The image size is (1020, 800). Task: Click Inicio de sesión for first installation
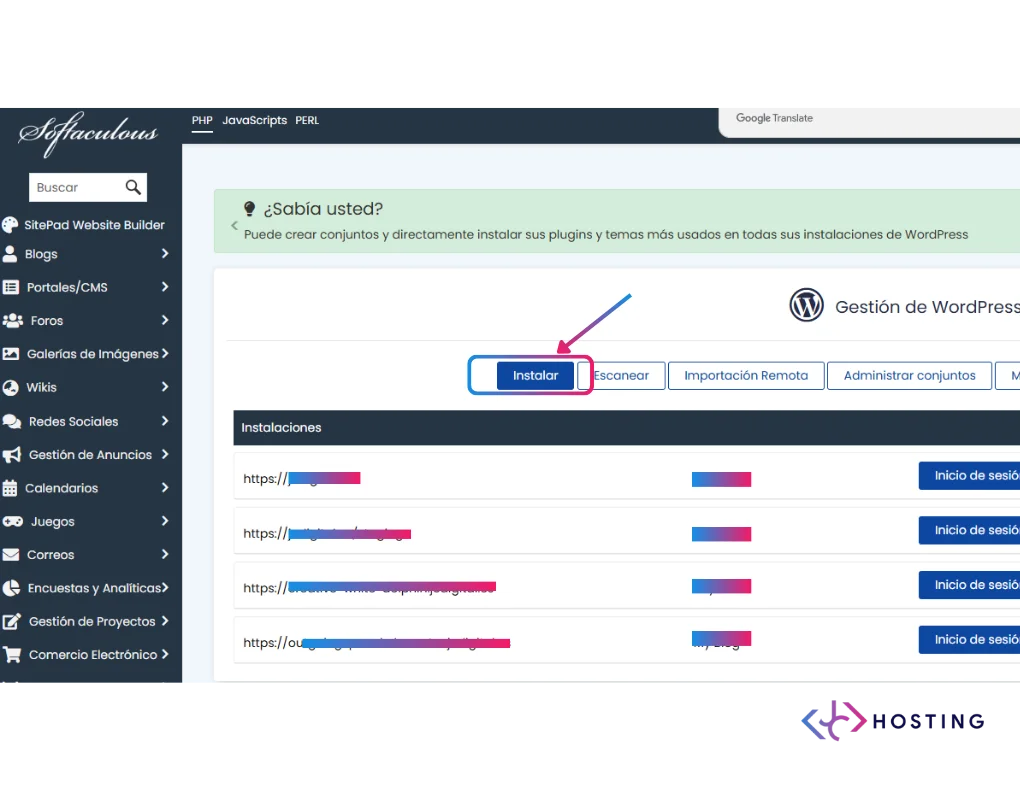tap(969, 475)
